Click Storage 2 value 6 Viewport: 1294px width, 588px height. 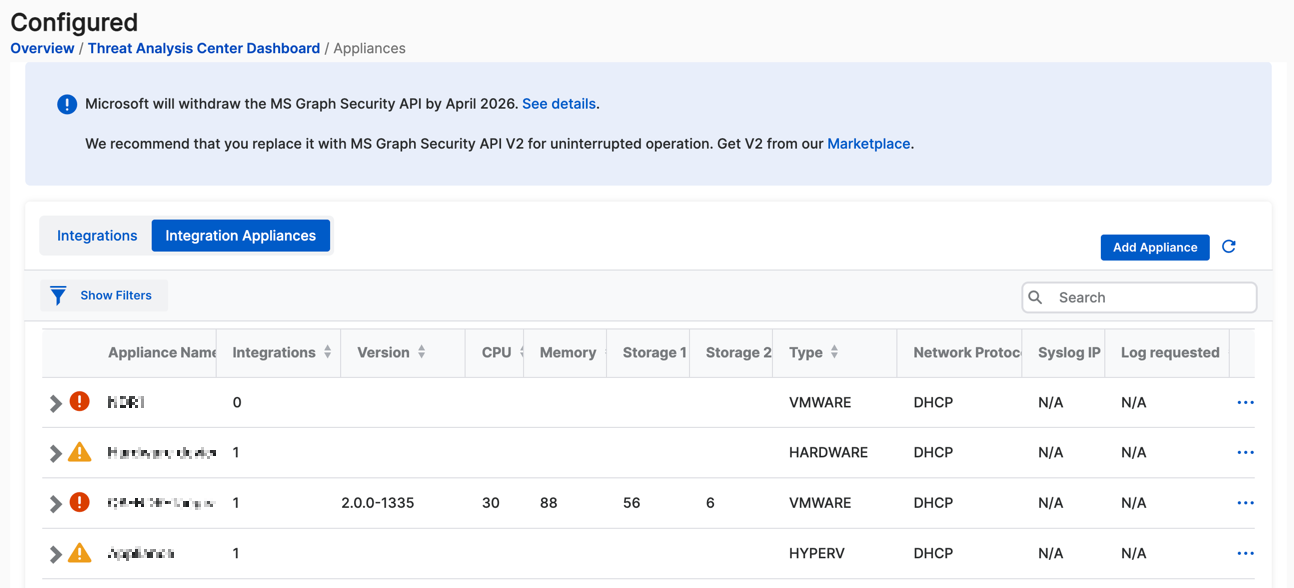(x=710, y=503)
